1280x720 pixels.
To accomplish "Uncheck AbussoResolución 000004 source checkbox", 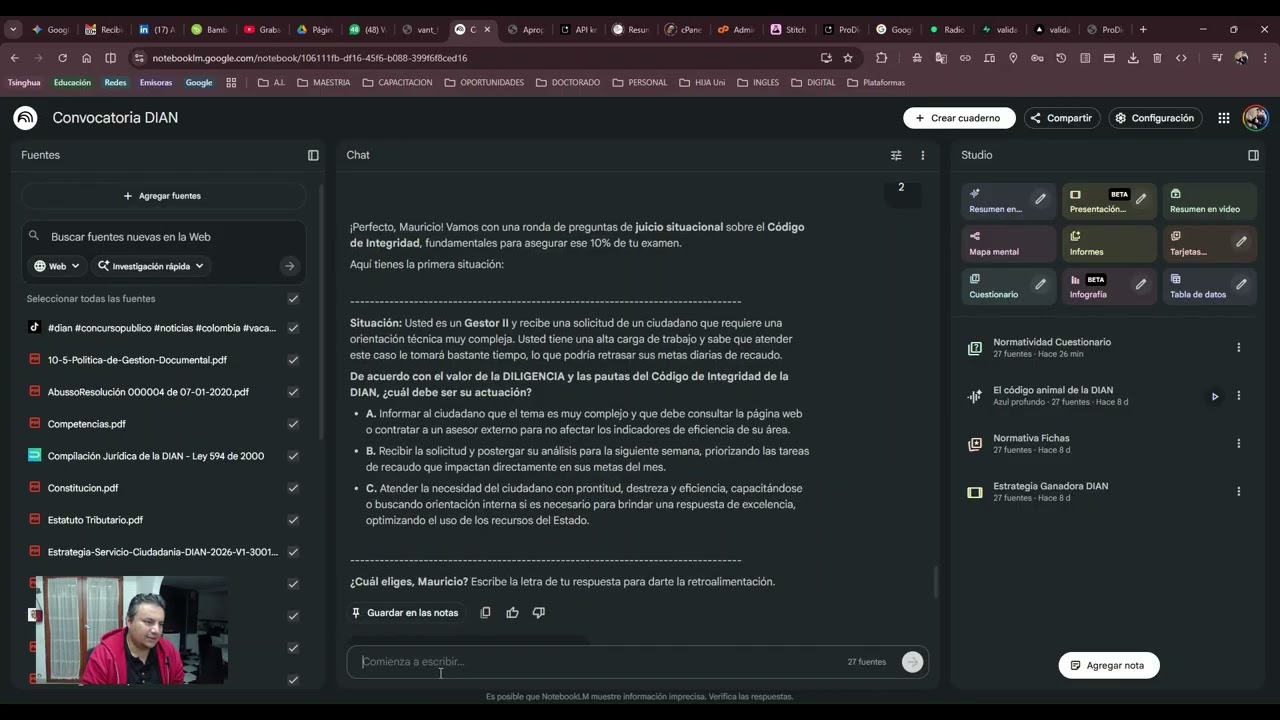I will (293, 392).
